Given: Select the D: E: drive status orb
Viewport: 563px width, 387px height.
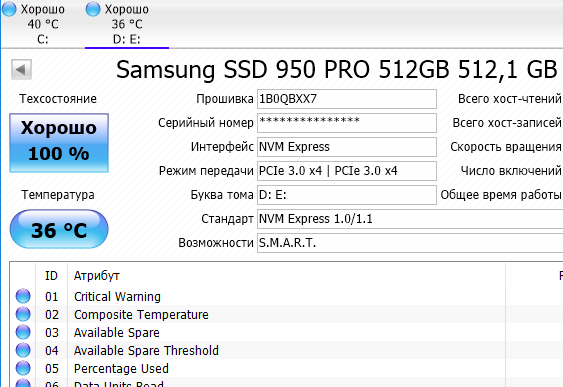Looking at the screenshot, I should [x=93, y=9].
